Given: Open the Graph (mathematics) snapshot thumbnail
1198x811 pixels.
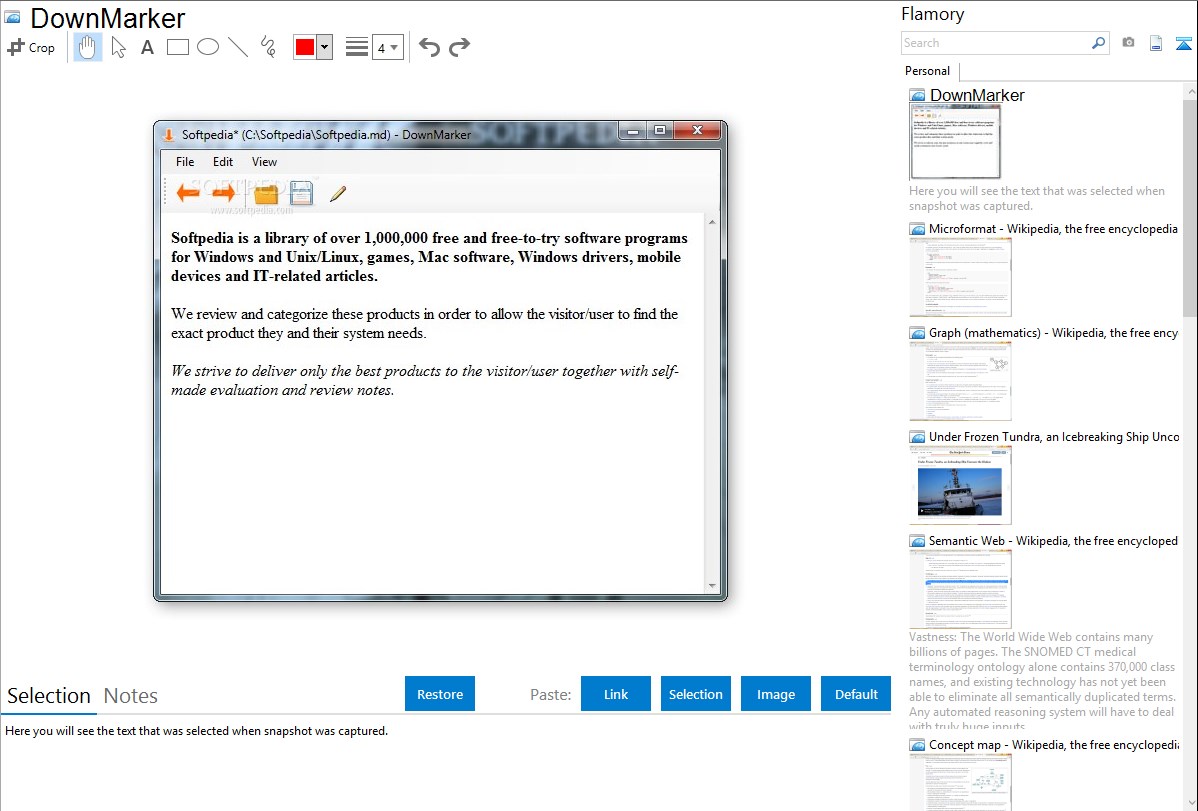Looking at the screenshot, I should (960, 381).
